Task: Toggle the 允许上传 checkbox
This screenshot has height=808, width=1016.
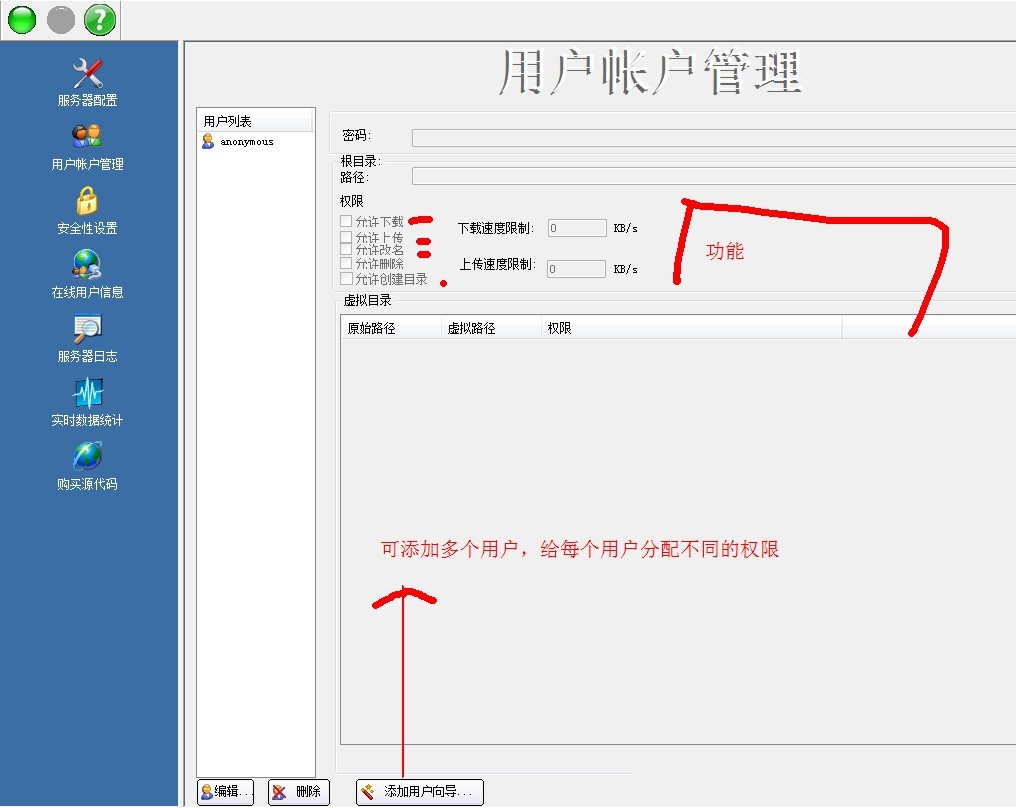Action: 346,238
